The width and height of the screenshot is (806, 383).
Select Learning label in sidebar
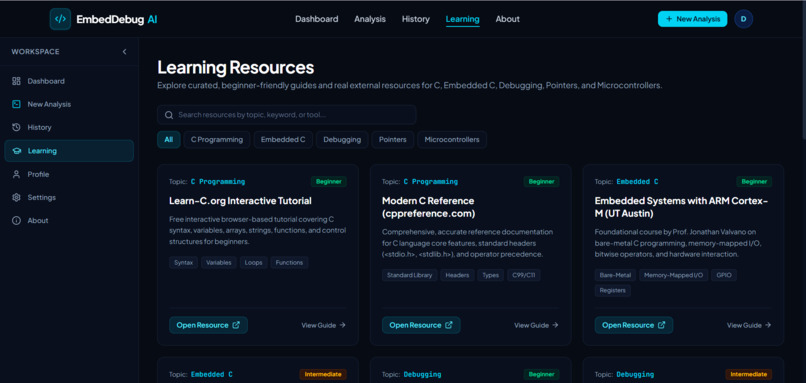(42, 151)
